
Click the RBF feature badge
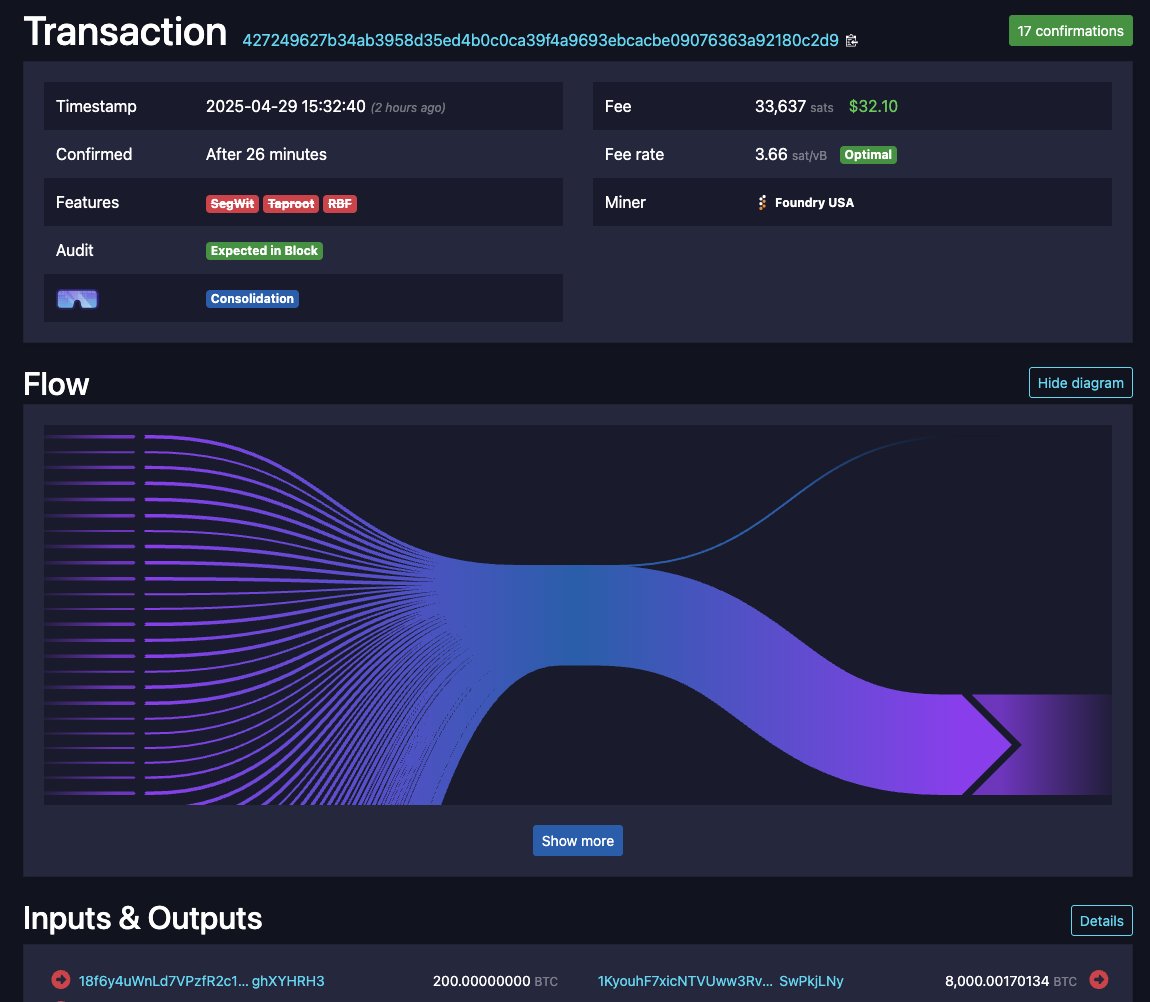point(340,203)
